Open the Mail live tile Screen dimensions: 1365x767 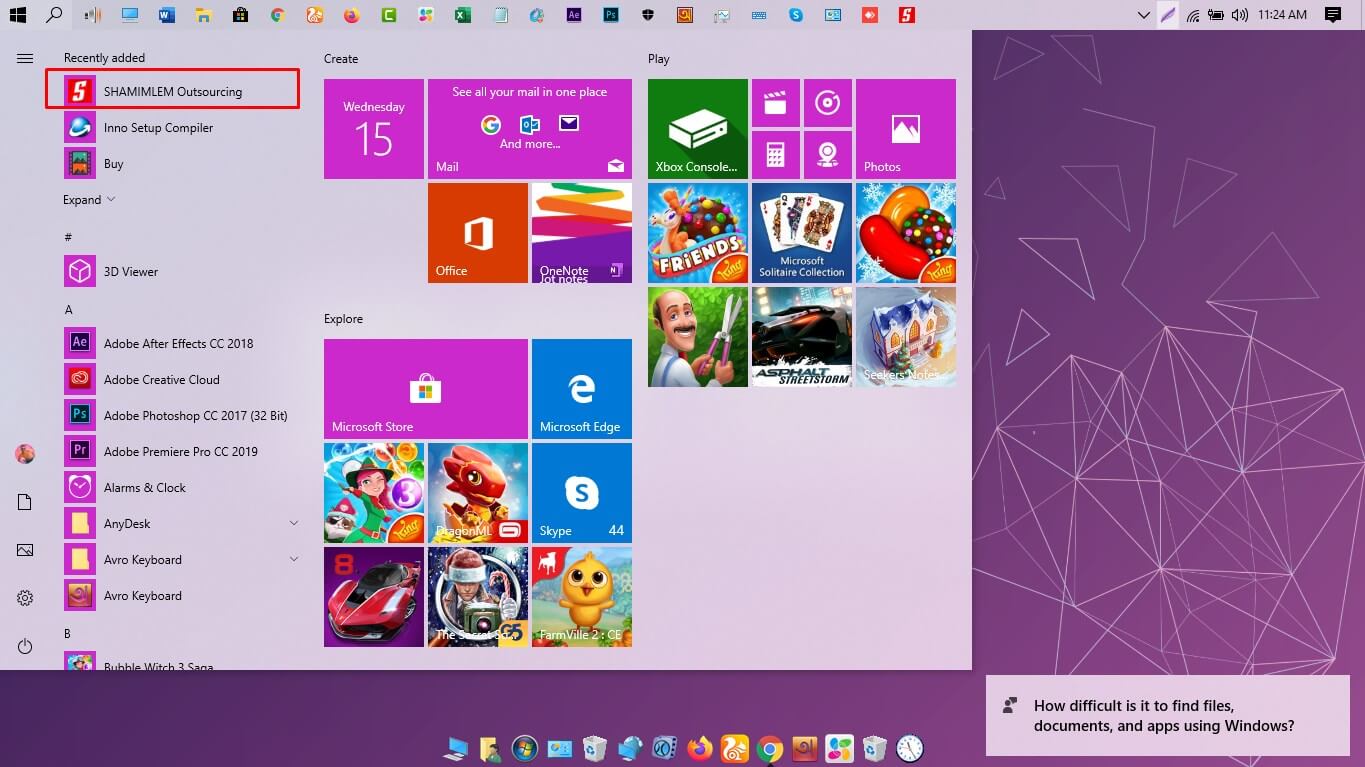pos(530,129)
